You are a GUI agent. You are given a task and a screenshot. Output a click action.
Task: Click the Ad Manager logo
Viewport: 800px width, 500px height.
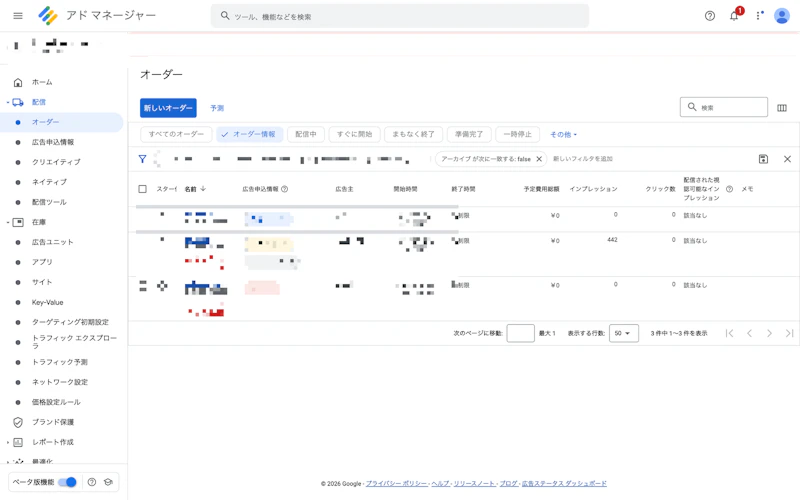[x=47, y=16]
